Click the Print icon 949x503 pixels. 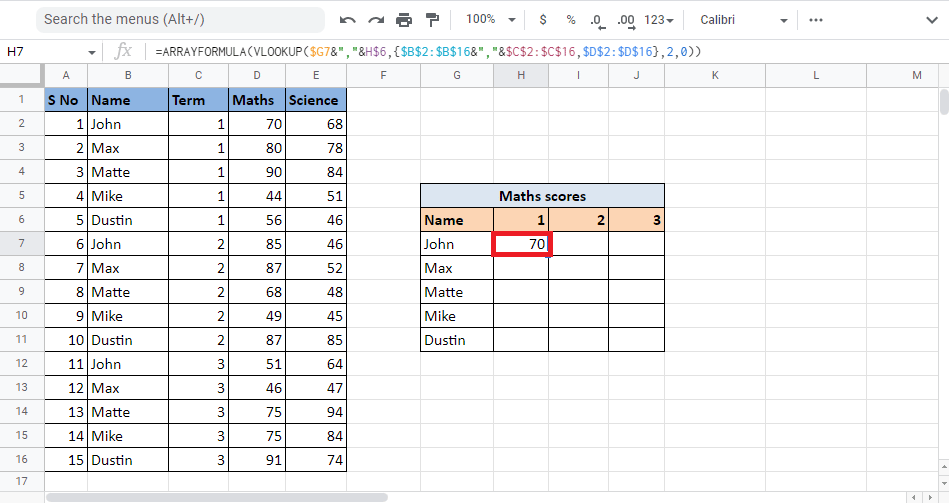click(x=404, y=20)
